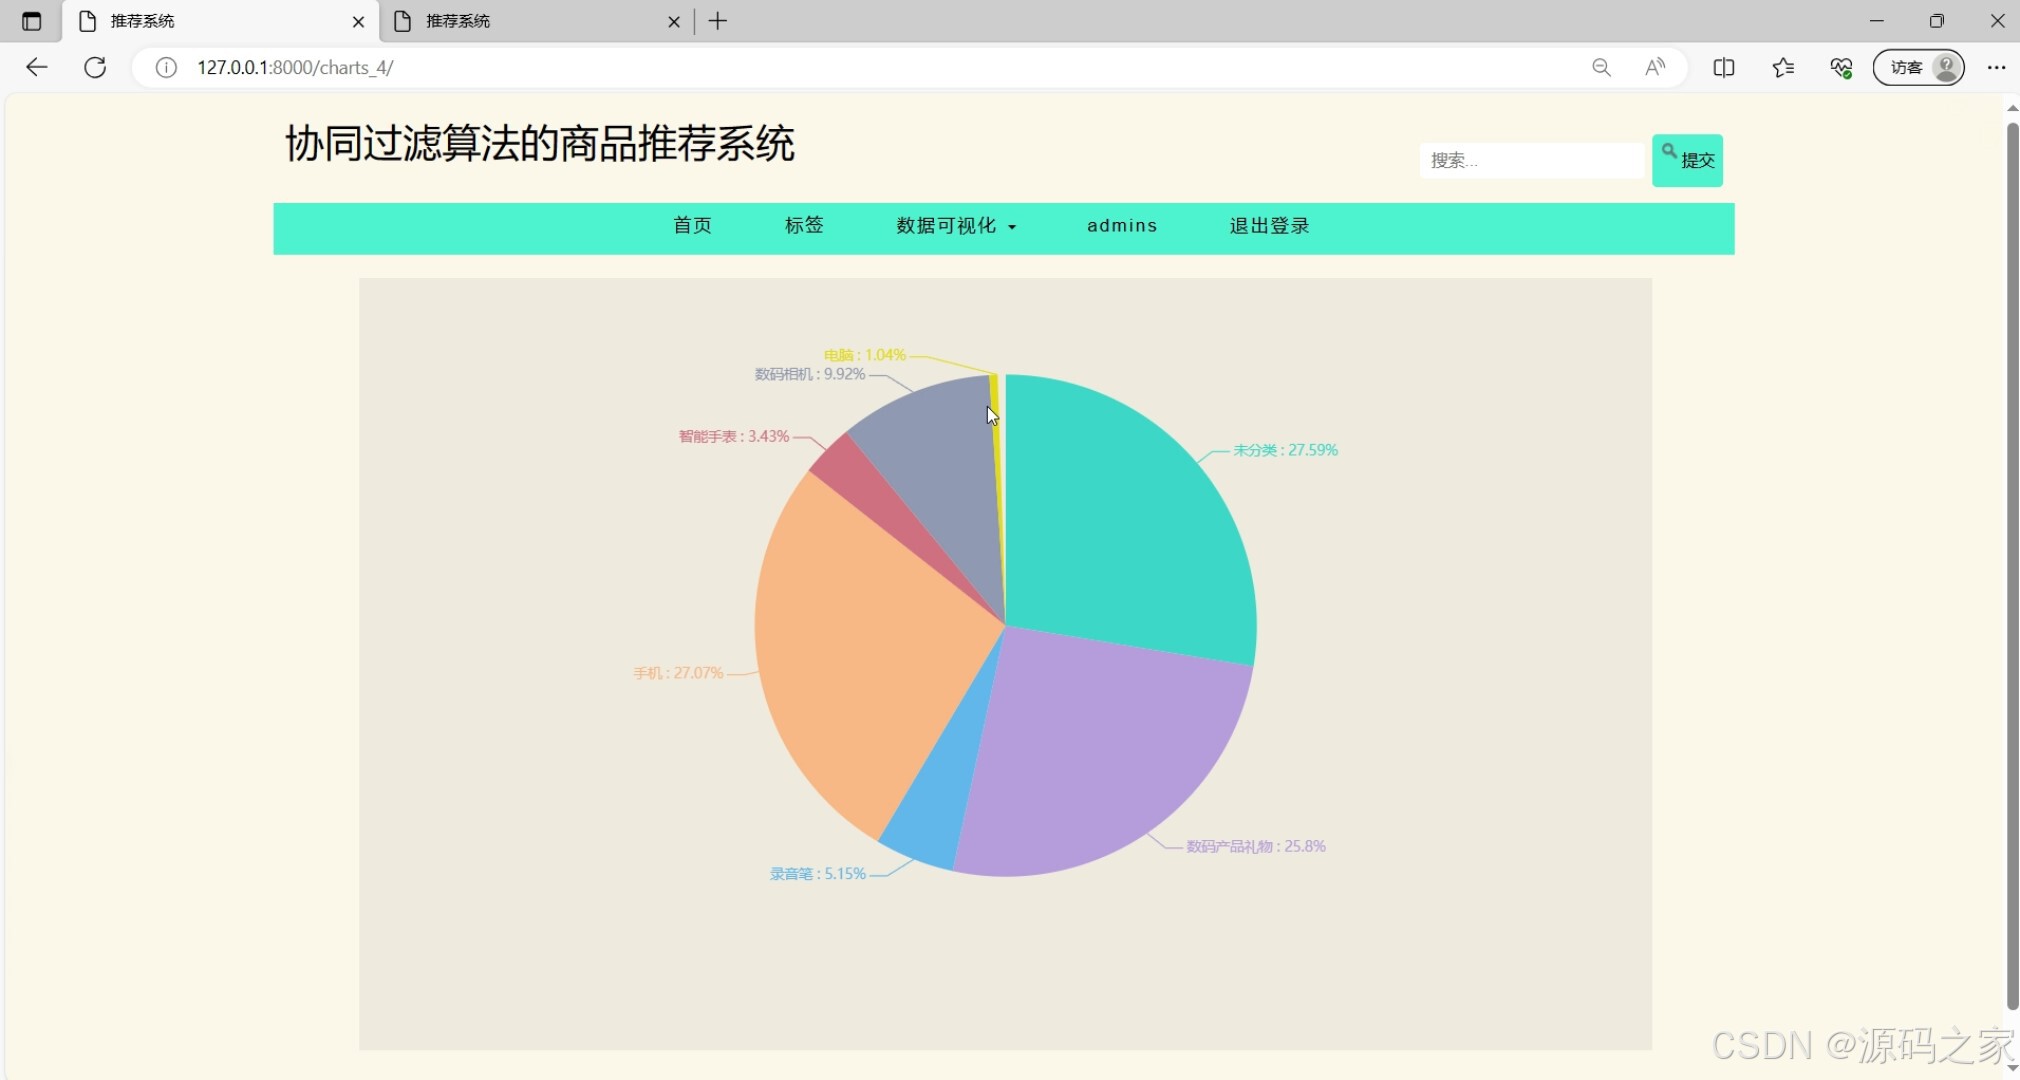Navigate back with the back arrow
Image resolution: width=2020 pixels, height=1080 pixels.
[36, 67]
